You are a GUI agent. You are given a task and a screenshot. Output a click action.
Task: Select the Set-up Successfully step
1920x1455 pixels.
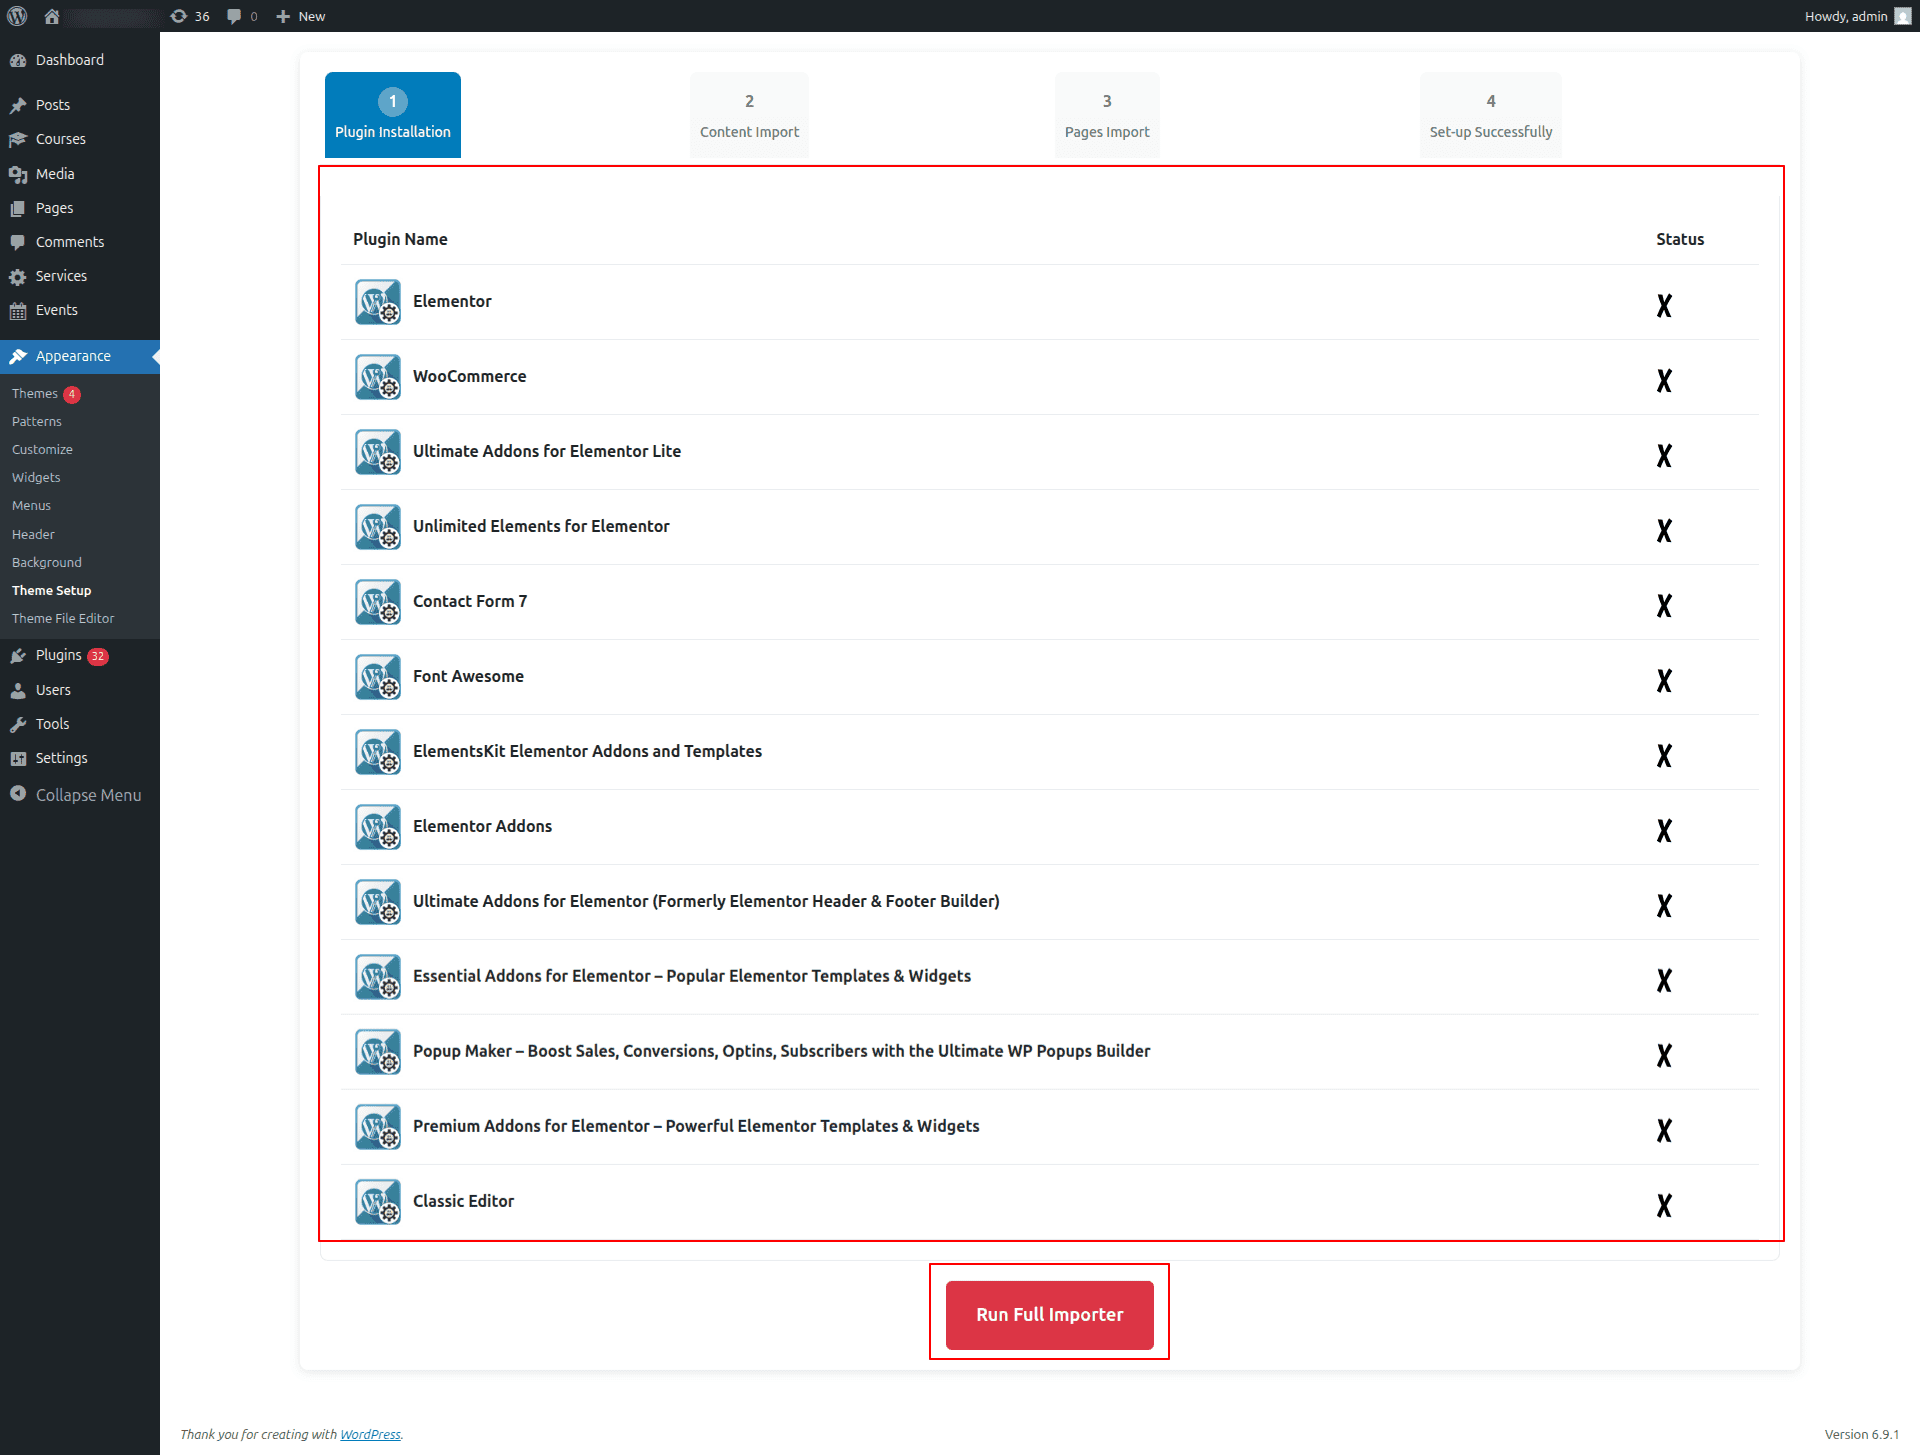tap(1490, 116)
